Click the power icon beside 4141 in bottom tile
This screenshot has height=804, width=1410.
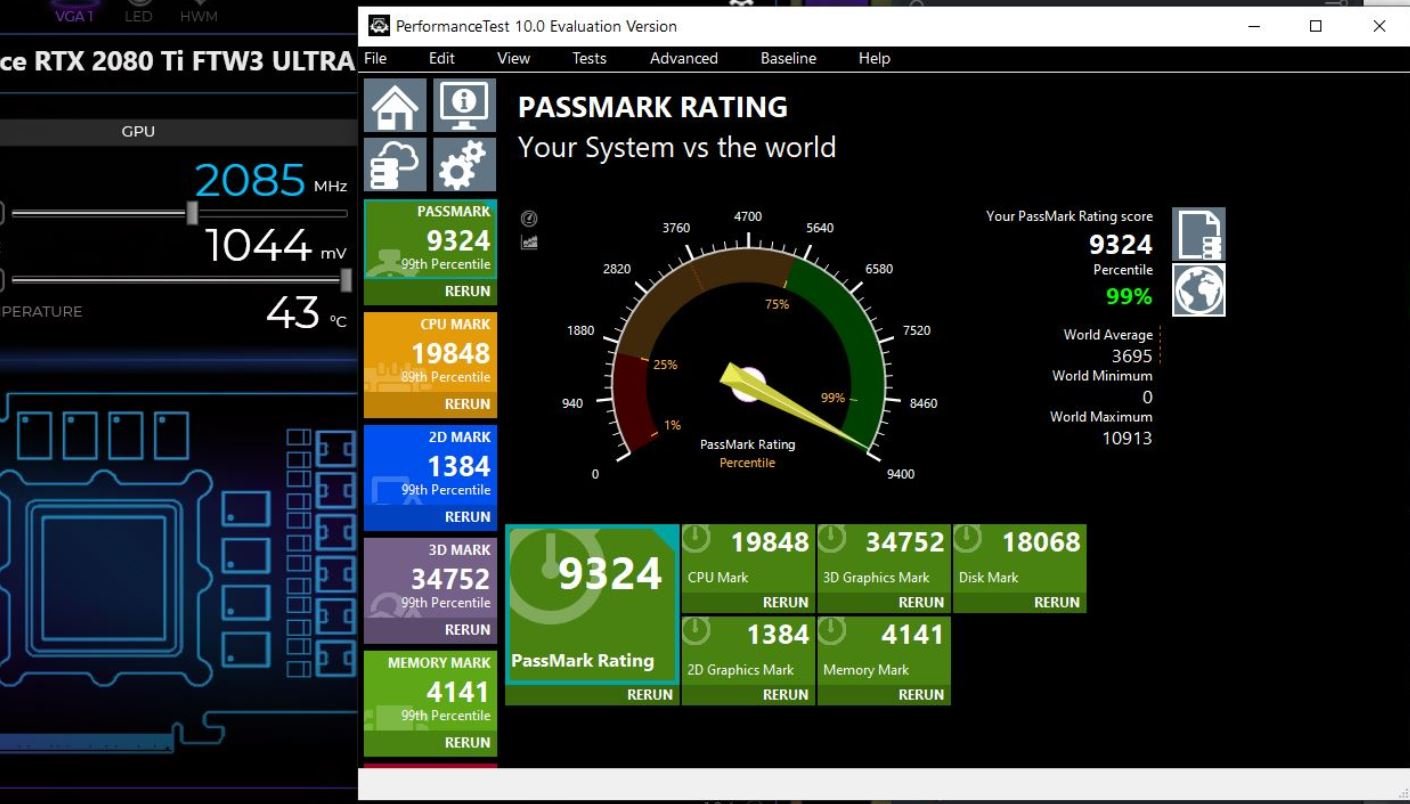(x=833, y=632)
